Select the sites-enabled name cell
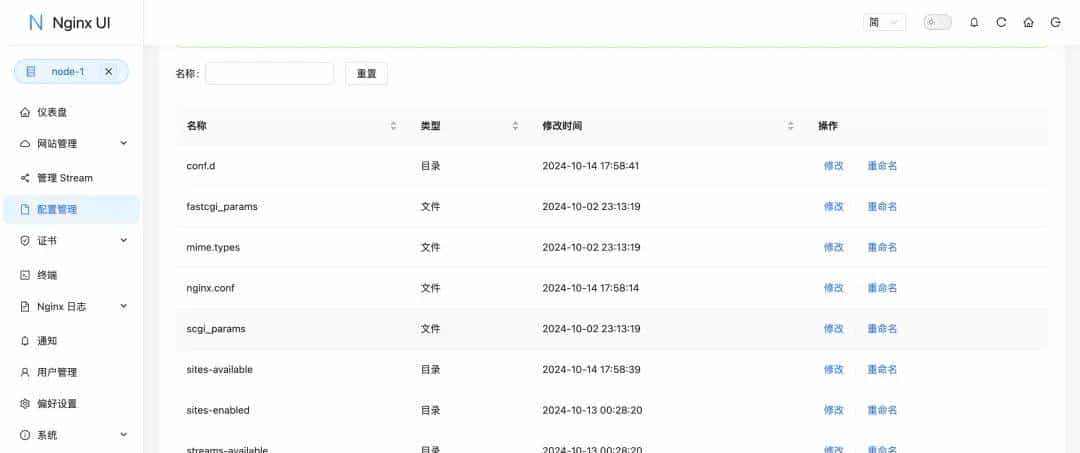Screen dimensions: 1080x453 pos(218,410)
